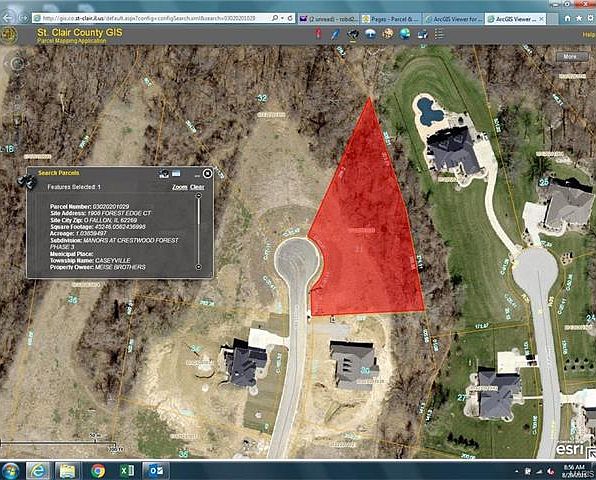Click the address bar search magnifier
This screenshot has height=480, width=596.
point(275,18)
